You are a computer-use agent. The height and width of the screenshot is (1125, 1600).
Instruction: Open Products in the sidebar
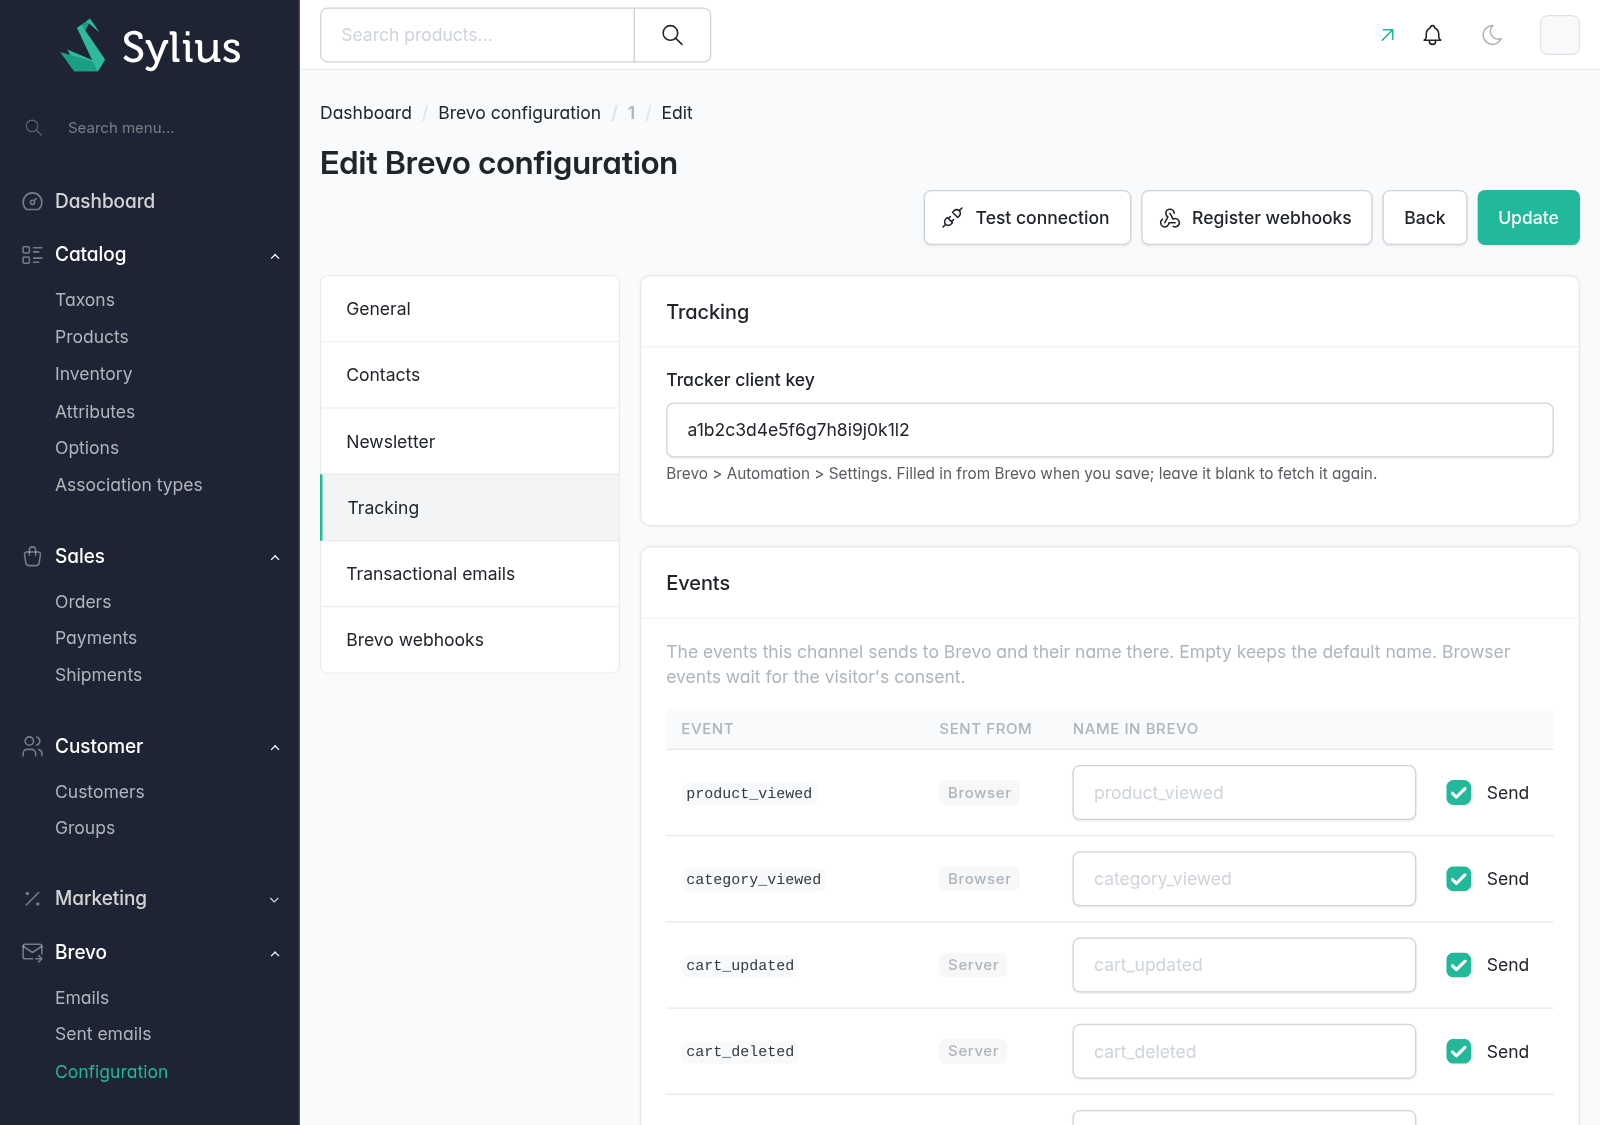click(x=92, y=337)
